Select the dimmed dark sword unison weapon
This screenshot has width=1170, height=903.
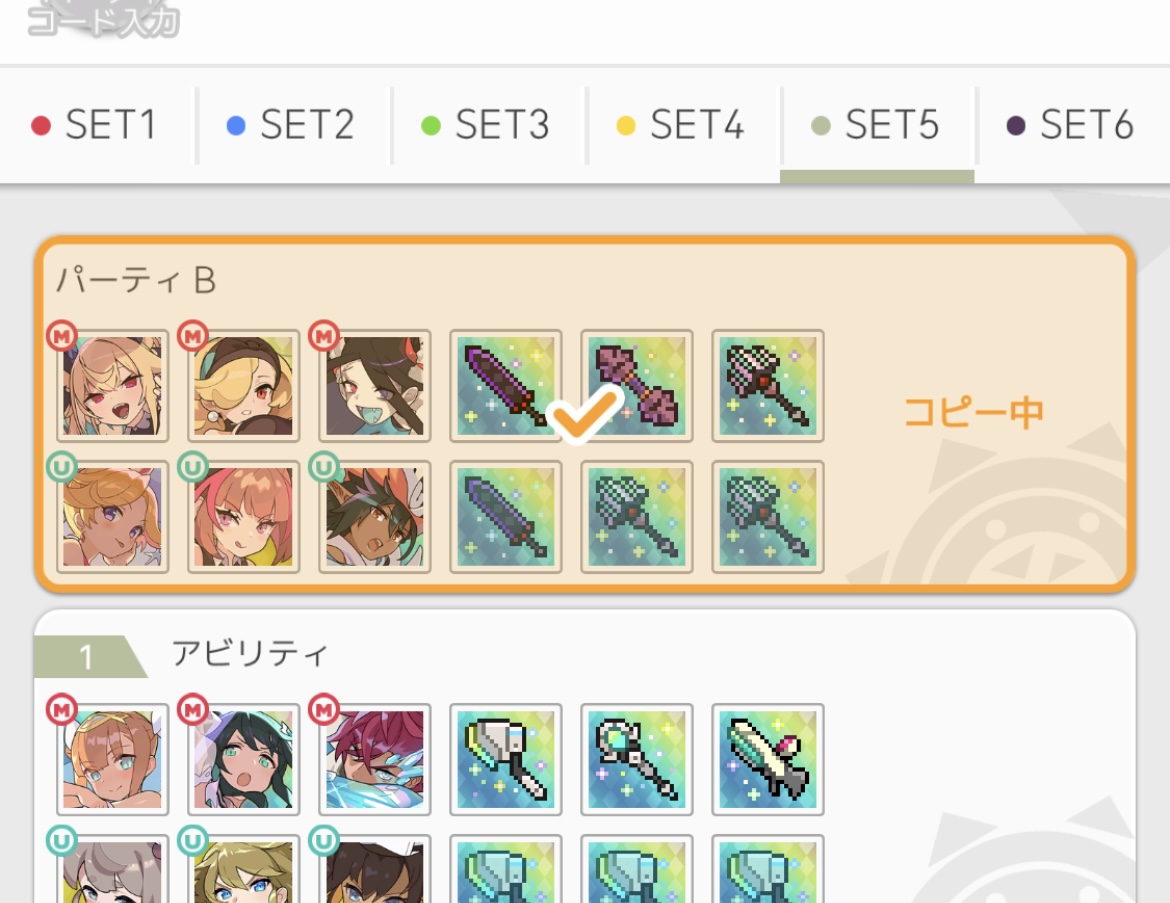505,516
